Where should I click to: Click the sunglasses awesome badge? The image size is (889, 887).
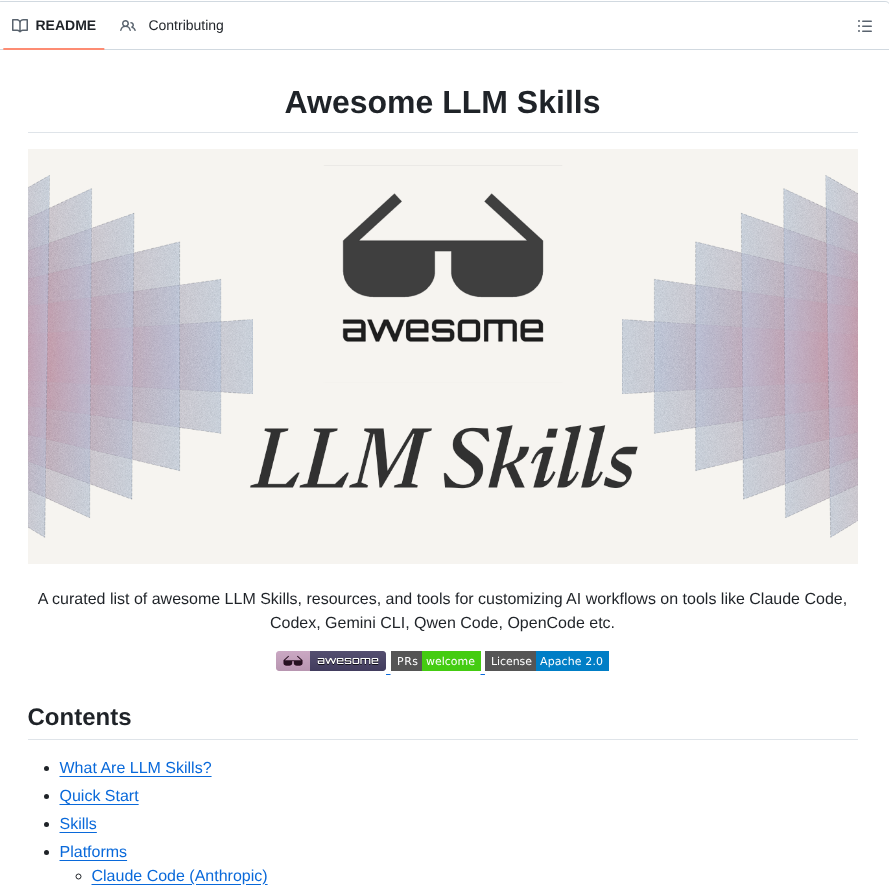[330, 661]
